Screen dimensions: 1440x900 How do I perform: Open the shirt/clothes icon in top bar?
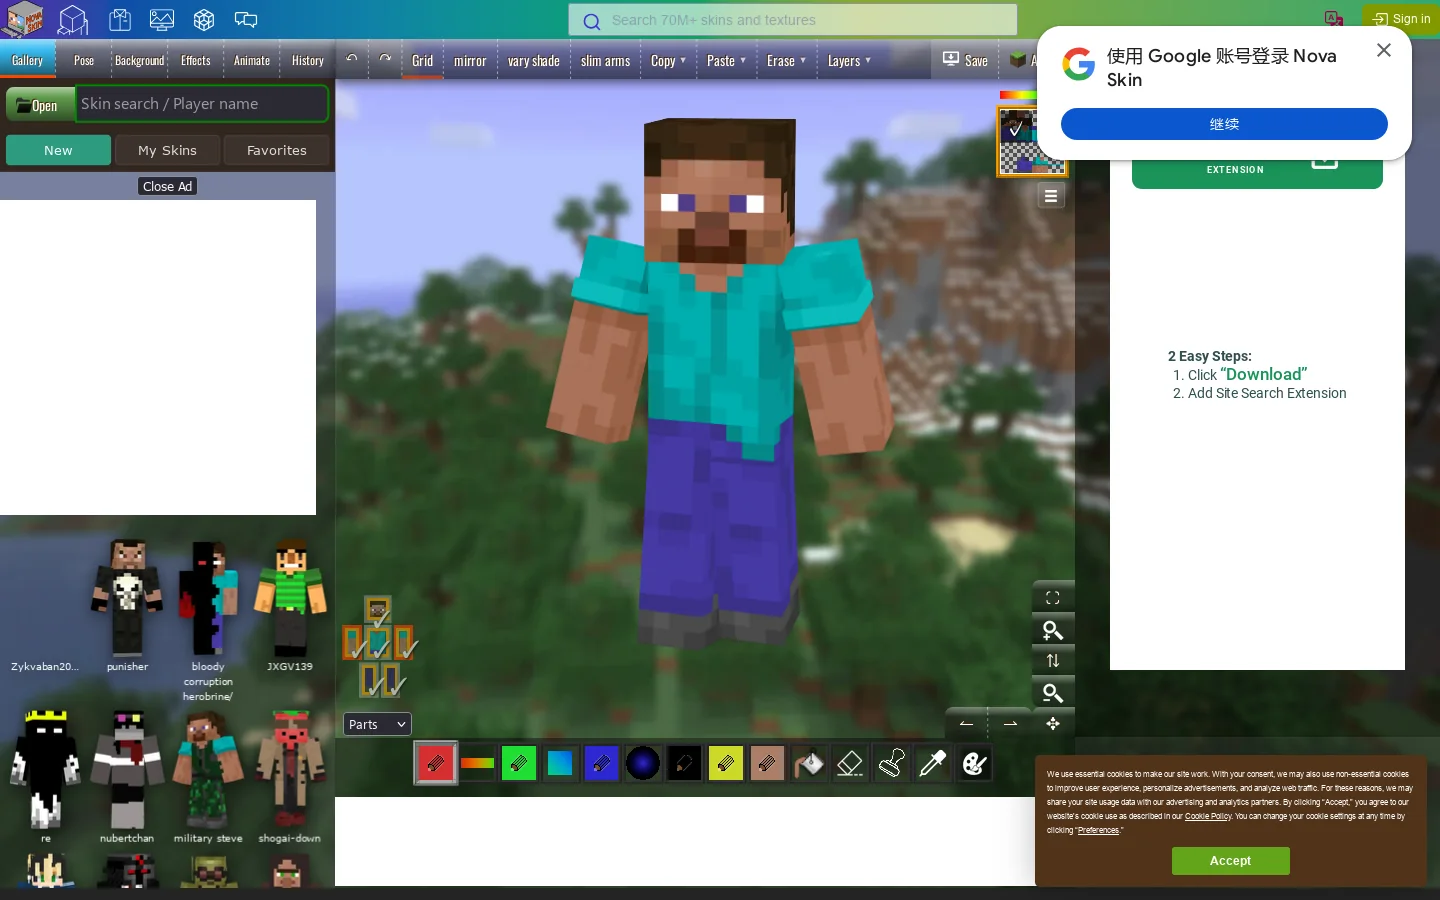pyautogui.click(x=120, y=20)
